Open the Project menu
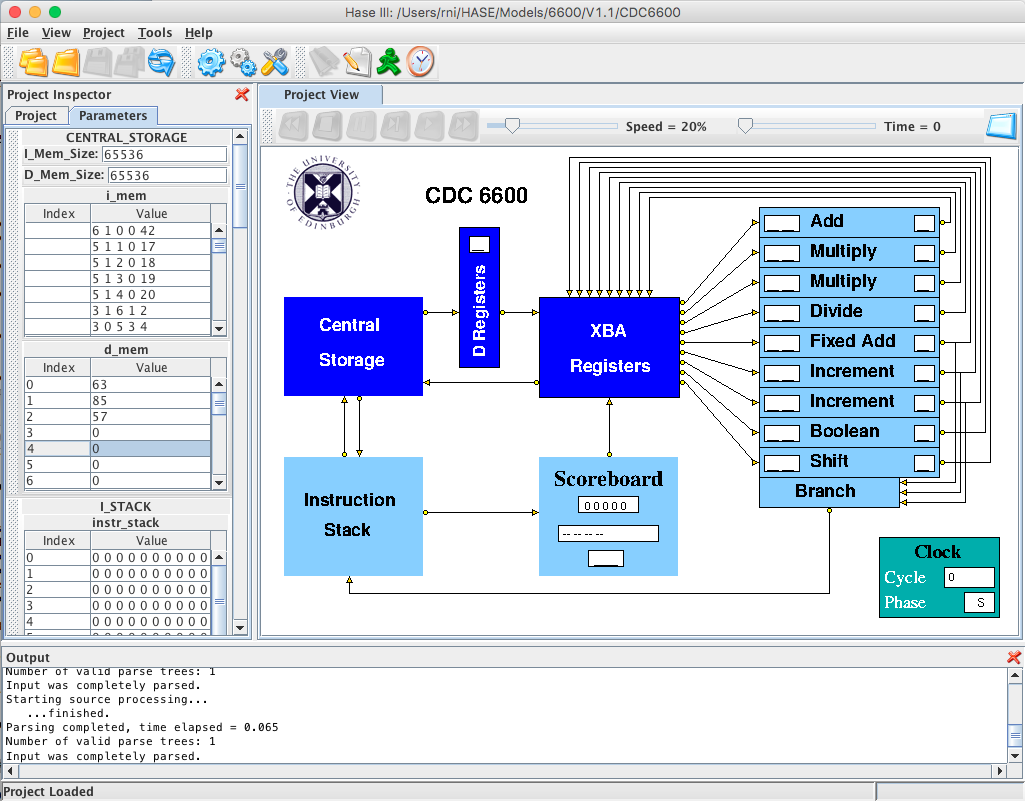This screenshot has height=801, width=1025. (x=103, y=33)
